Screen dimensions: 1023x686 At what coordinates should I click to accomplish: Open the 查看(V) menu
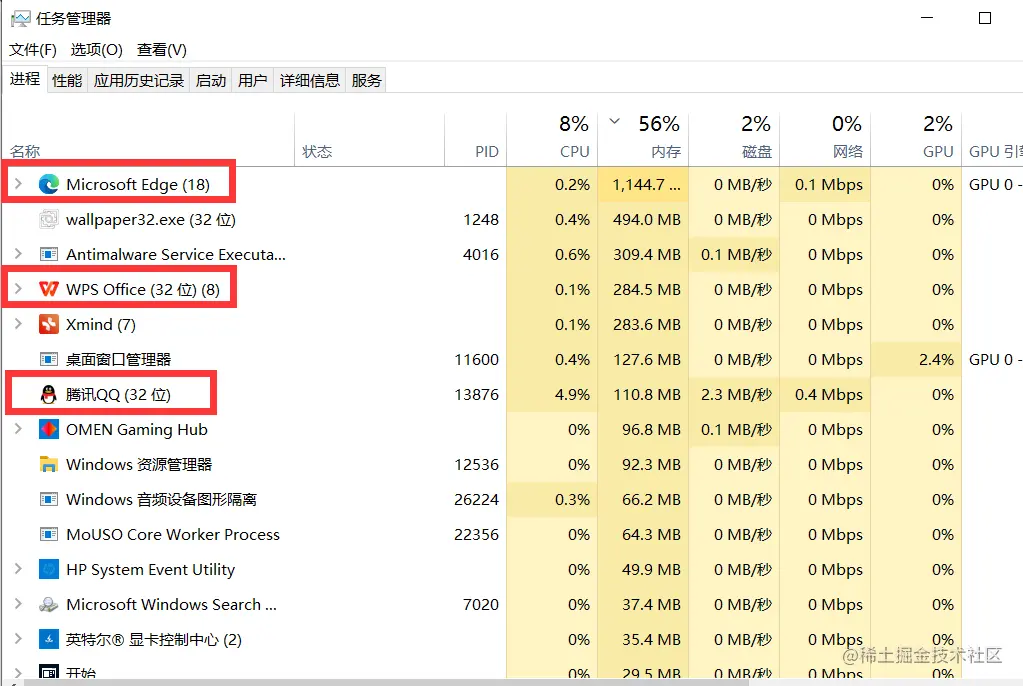162,50
